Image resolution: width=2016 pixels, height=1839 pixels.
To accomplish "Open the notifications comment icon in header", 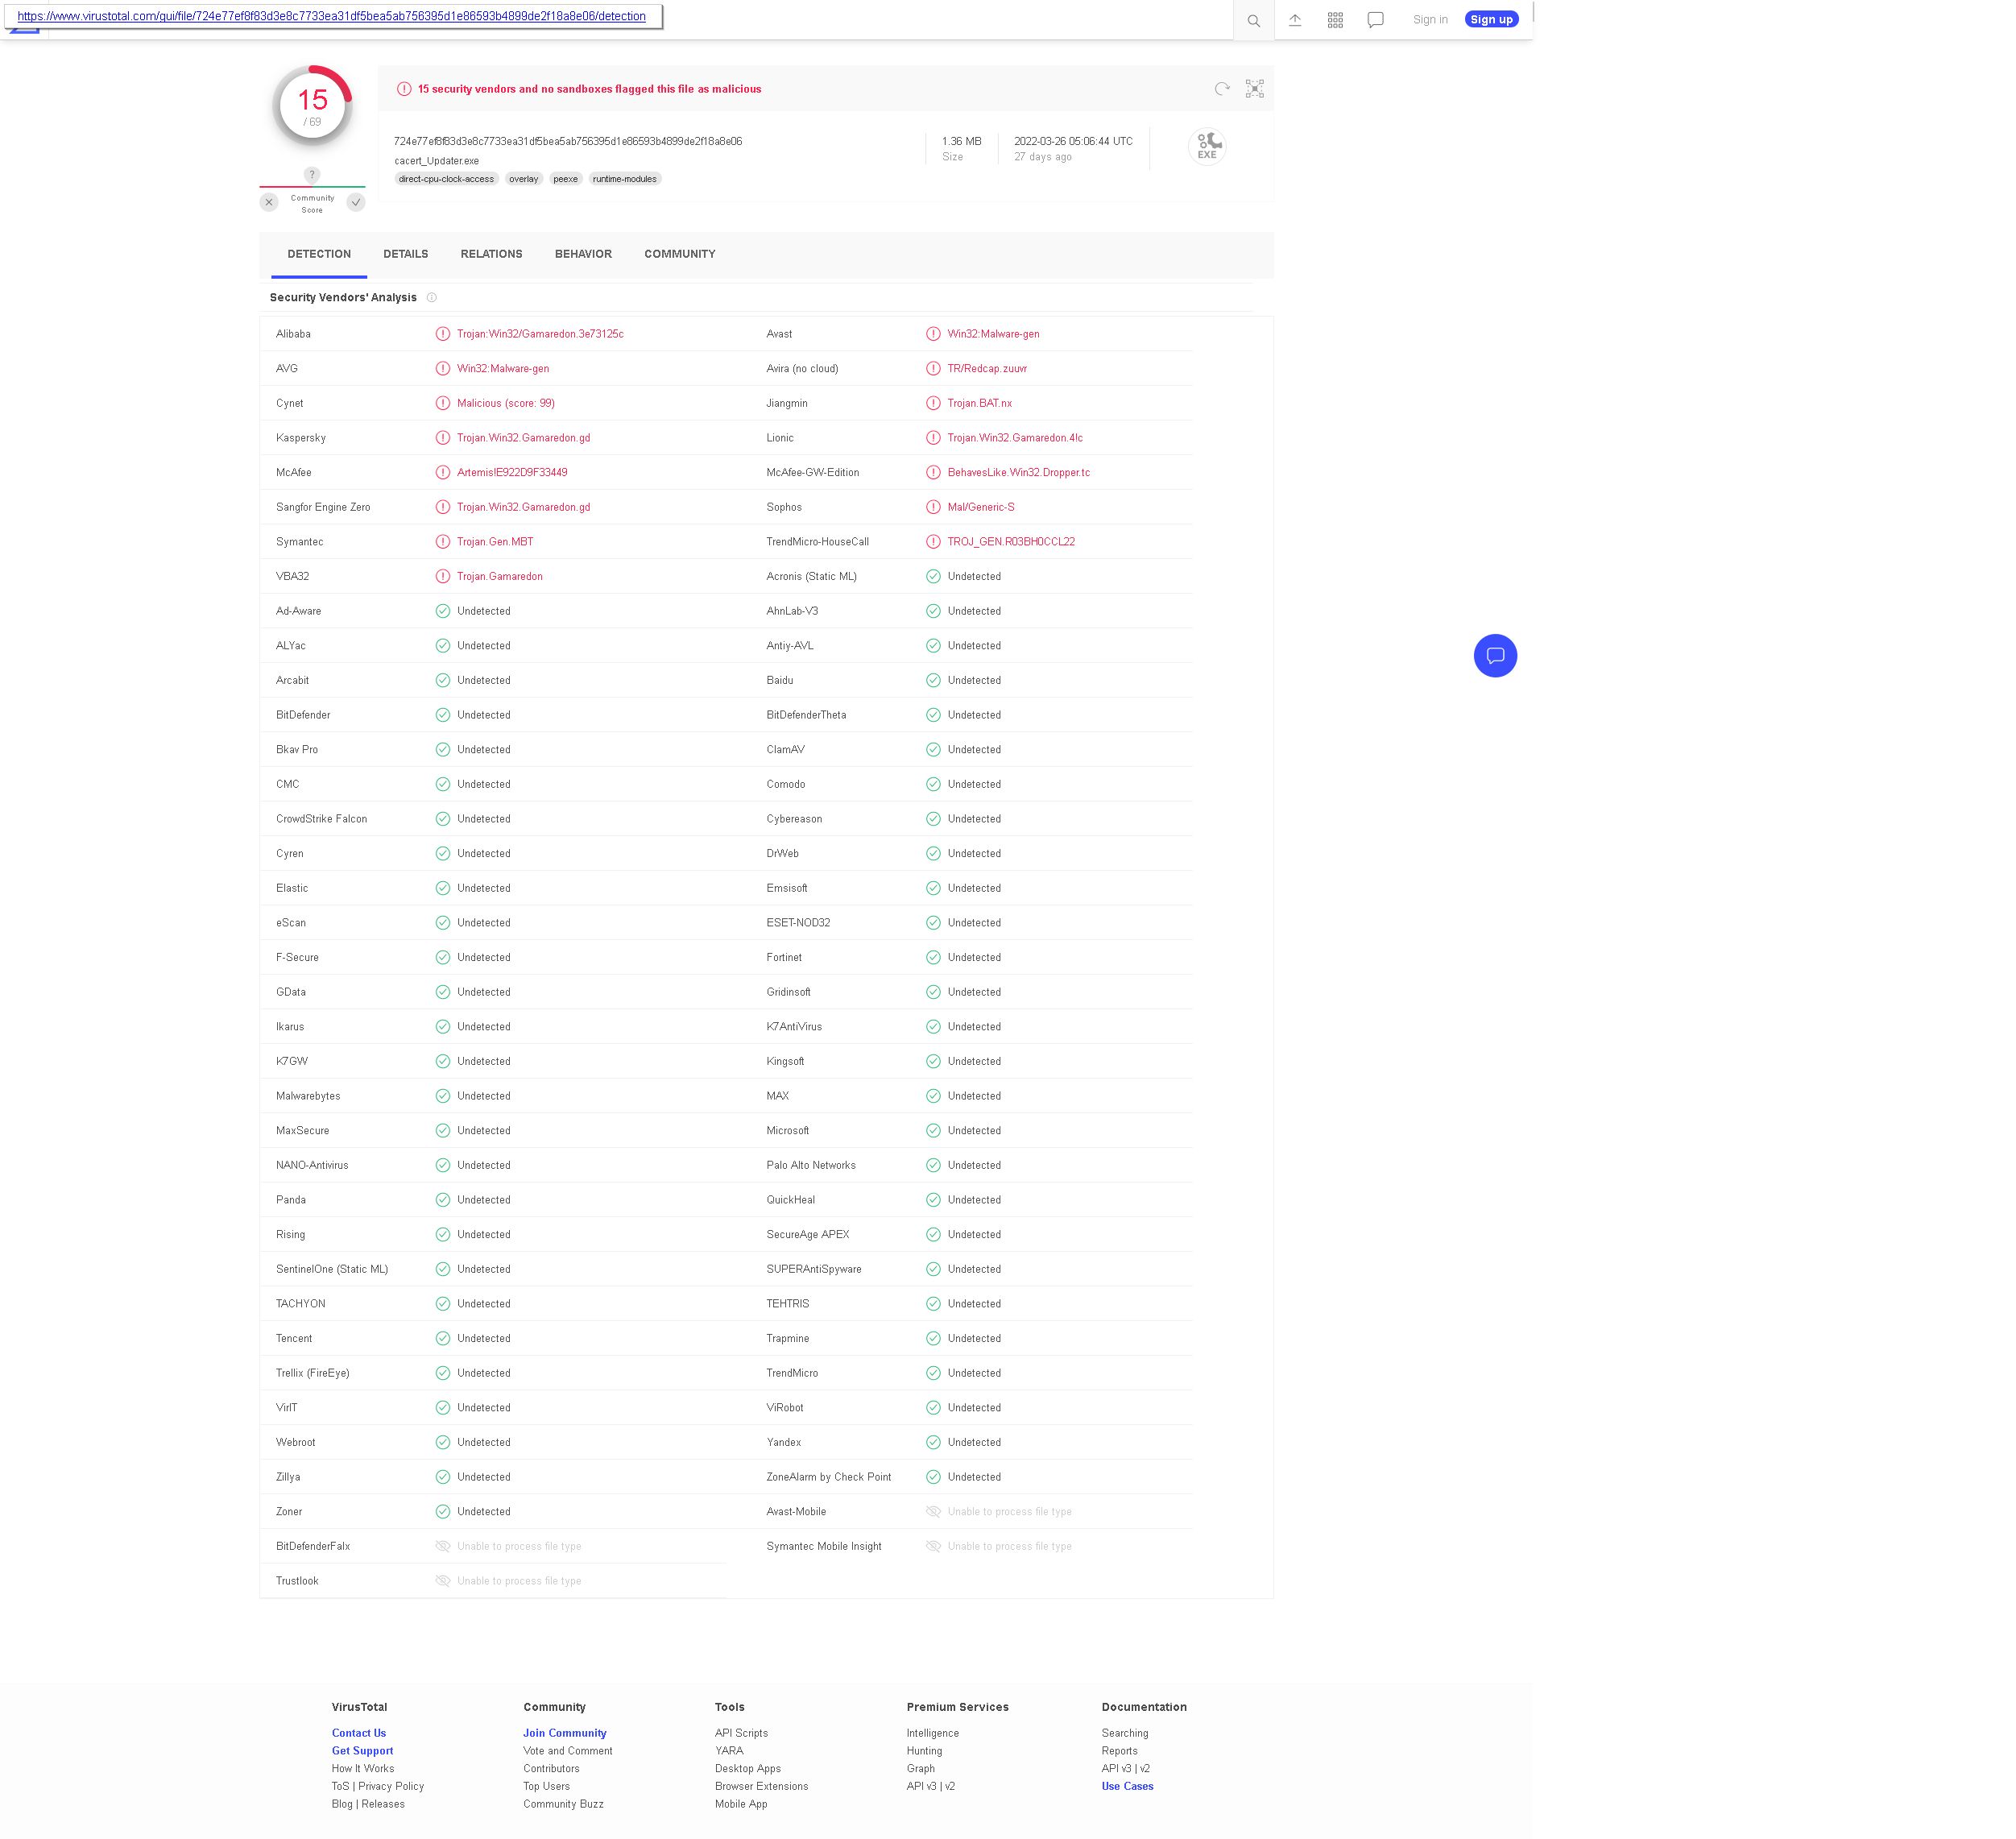I will [1375, 20].
